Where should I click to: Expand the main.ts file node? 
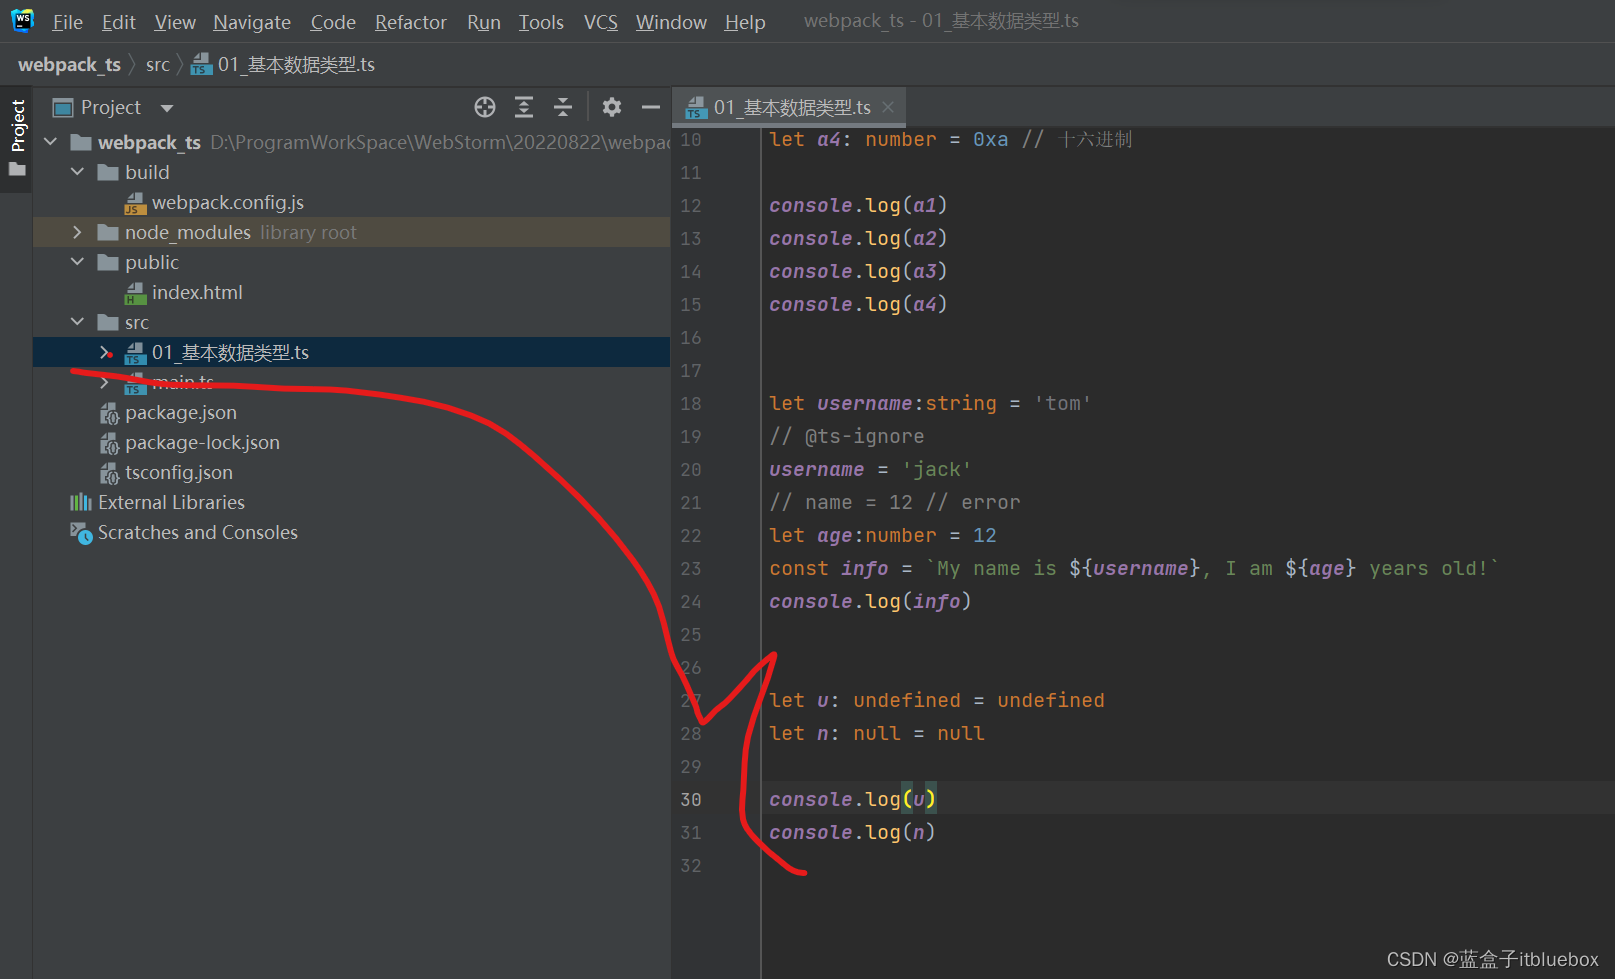click(105, 382)
